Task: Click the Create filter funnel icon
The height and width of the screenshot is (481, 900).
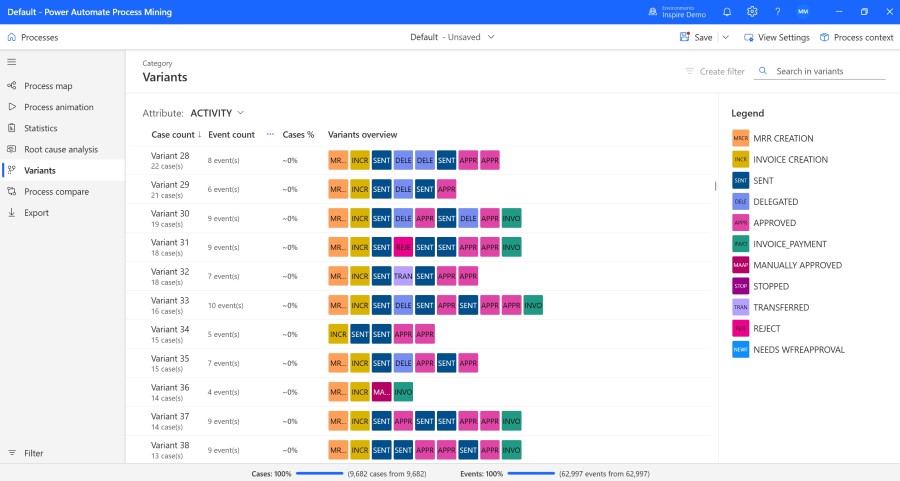Action: pos(689,71)
